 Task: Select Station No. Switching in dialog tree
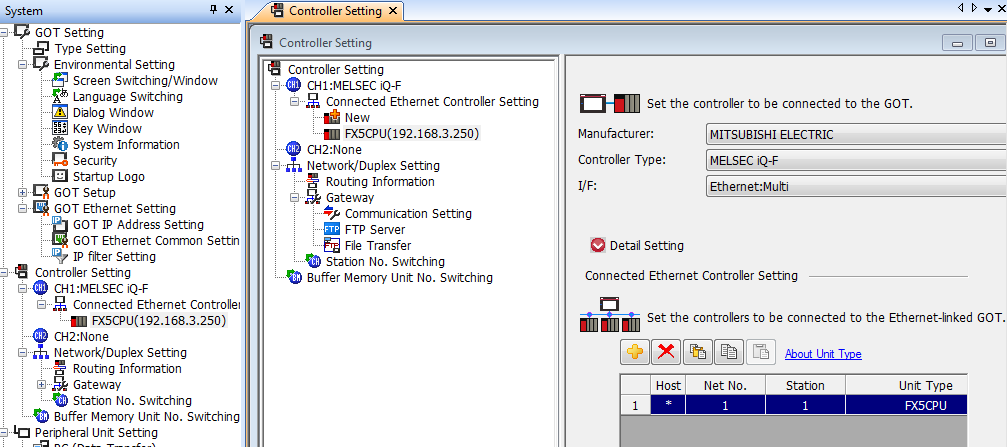[x=385, y=262]
